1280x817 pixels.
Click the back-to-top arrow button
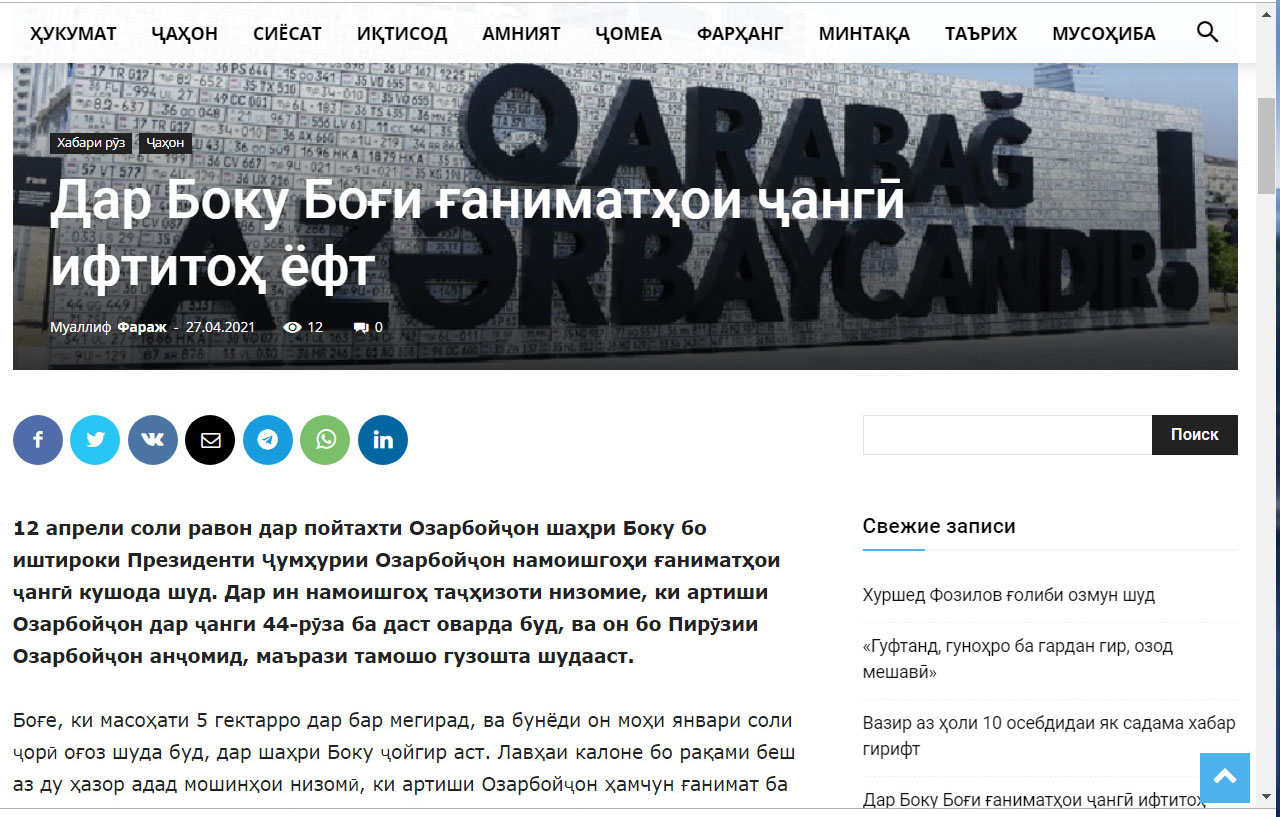(1225, 778)
